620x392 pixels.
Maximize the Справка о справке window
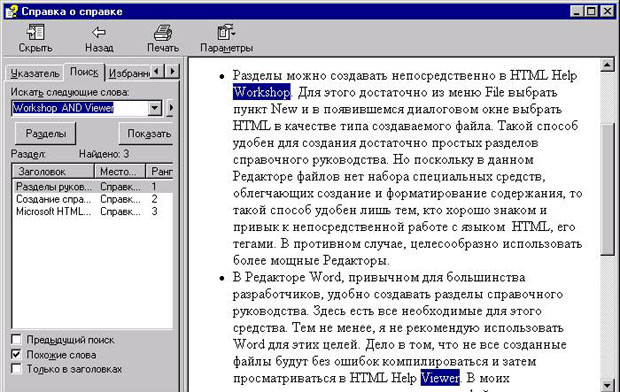(x=591, y=11)
